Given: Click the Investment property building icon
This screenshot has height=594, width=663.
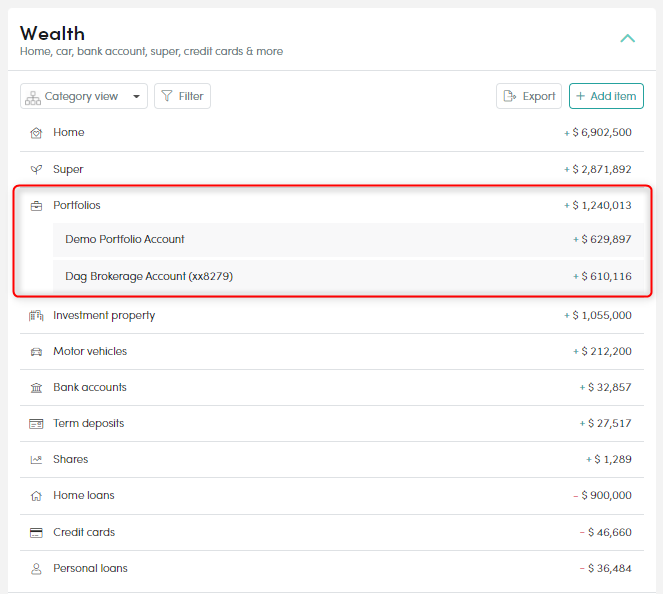Looking at the screenshot, I should coord(36,316).
